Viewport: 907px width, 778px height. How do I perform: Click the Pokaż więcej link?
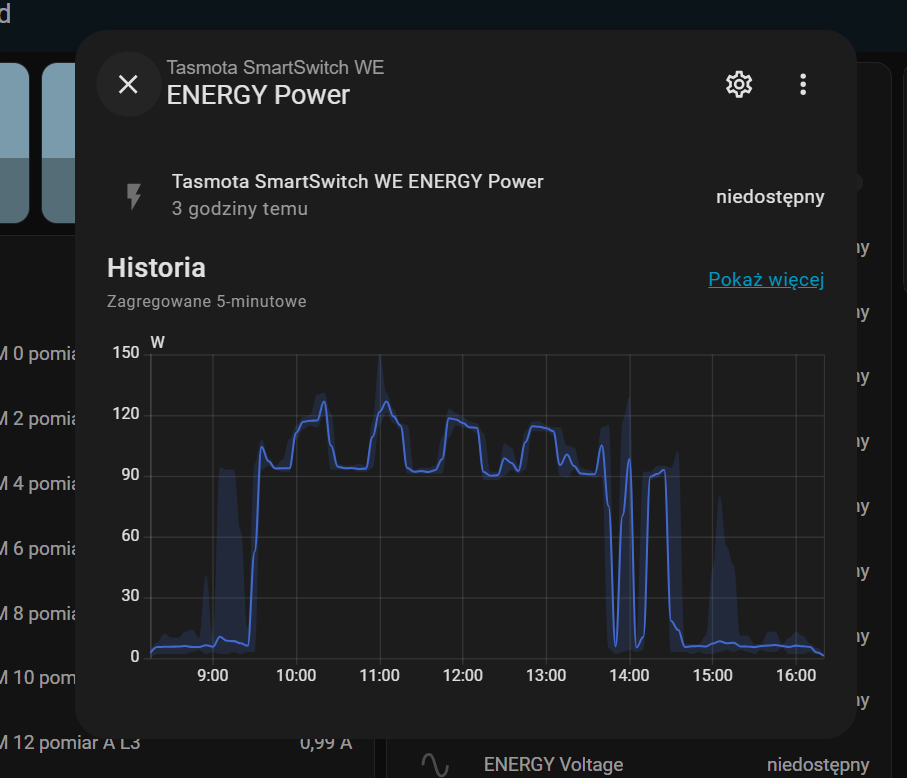pos(766,279)
